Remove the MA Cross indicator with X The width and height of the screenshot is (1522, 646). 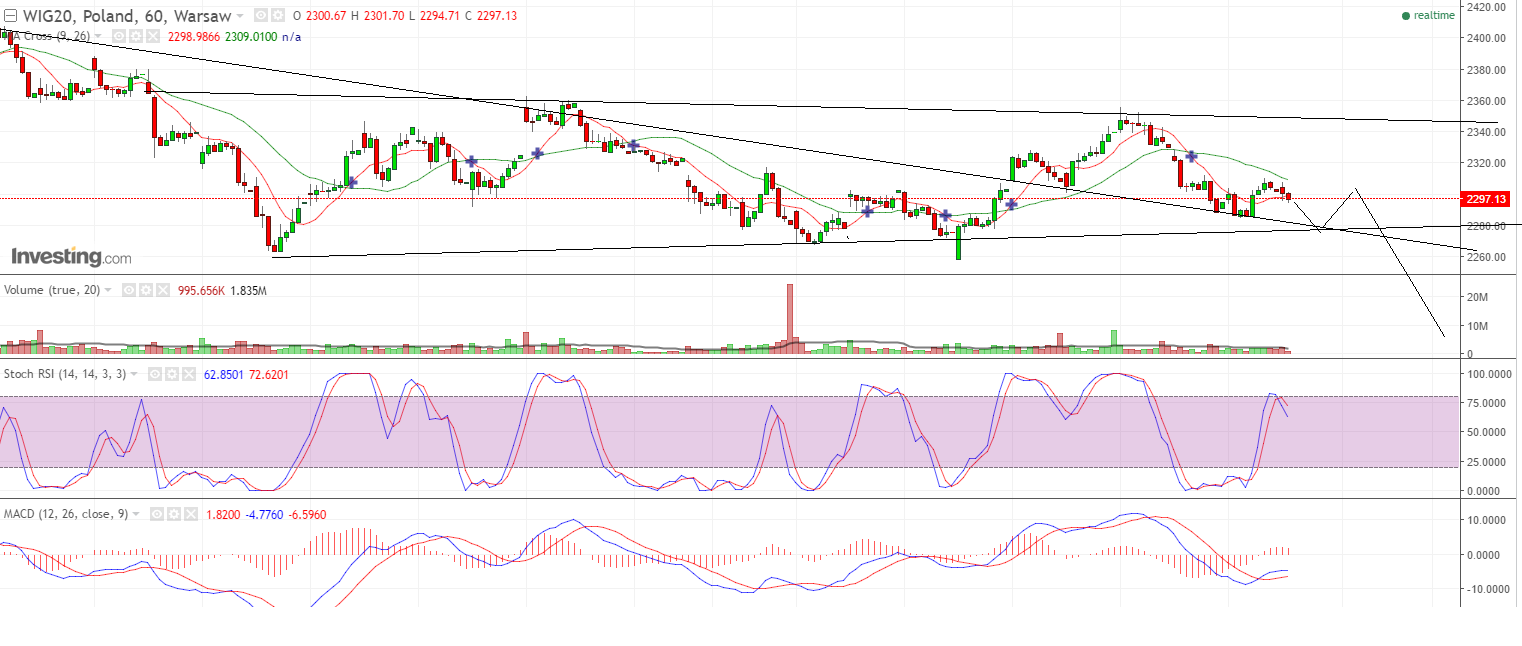153,36
